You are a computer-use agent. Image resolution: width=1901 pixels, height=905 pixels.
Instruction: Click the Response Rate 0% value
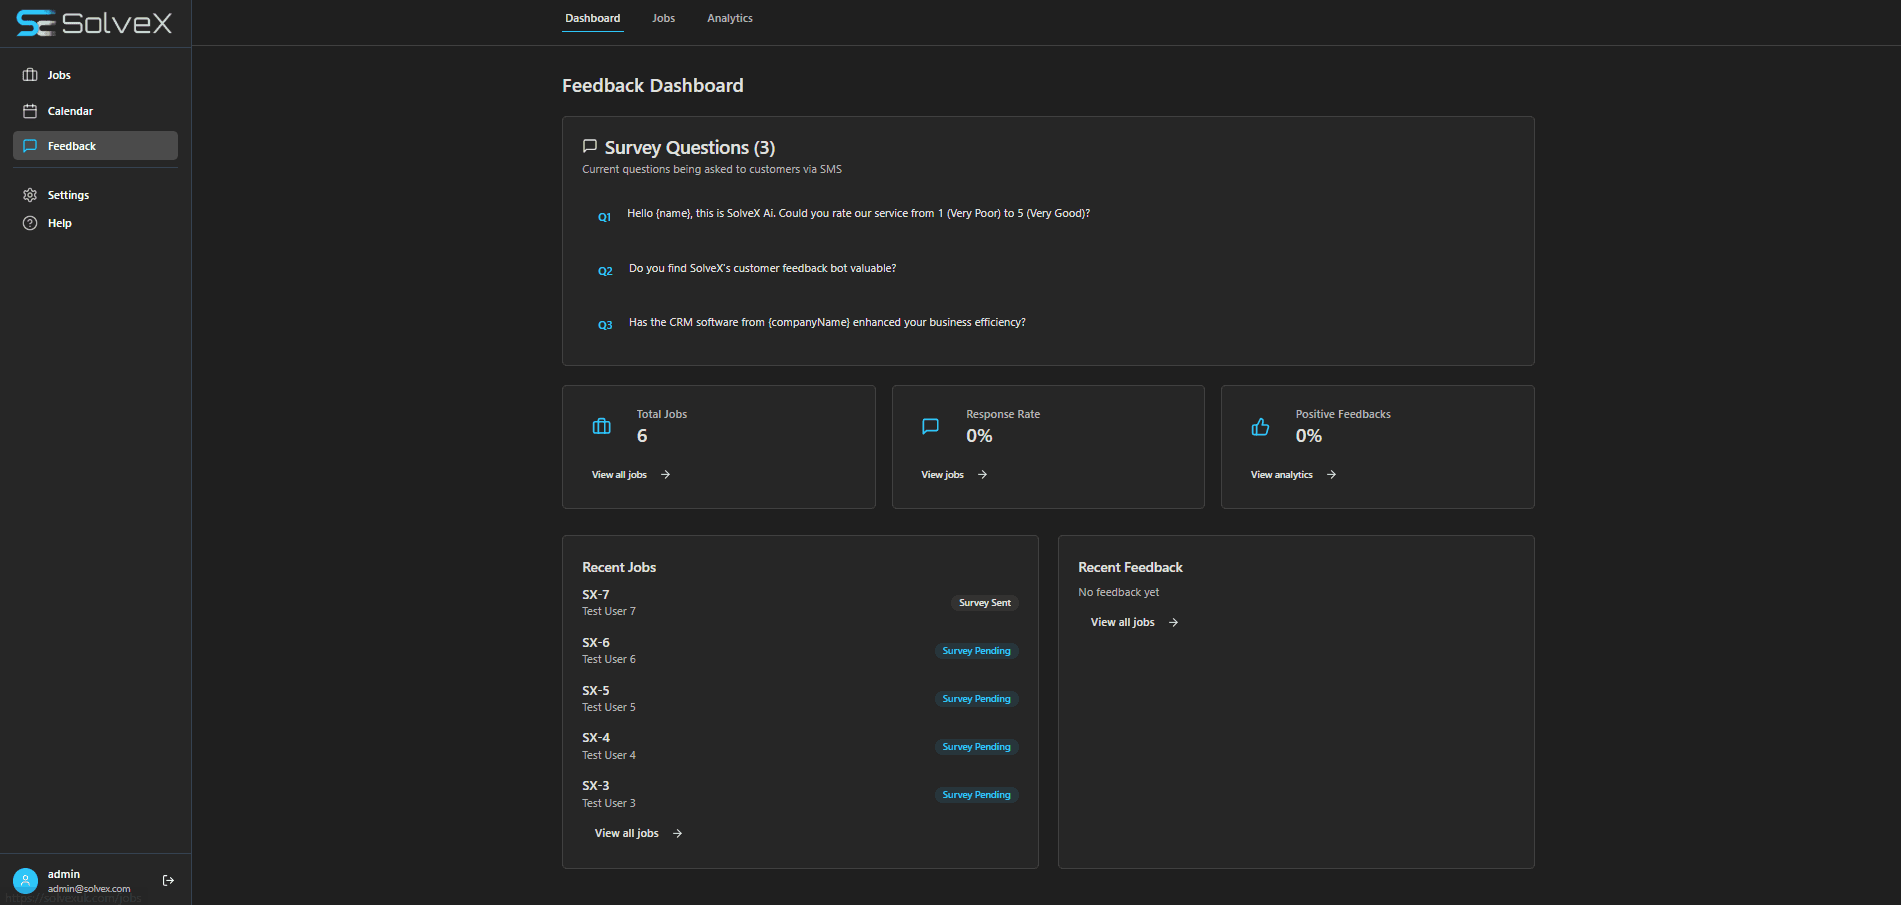point(979,436)
